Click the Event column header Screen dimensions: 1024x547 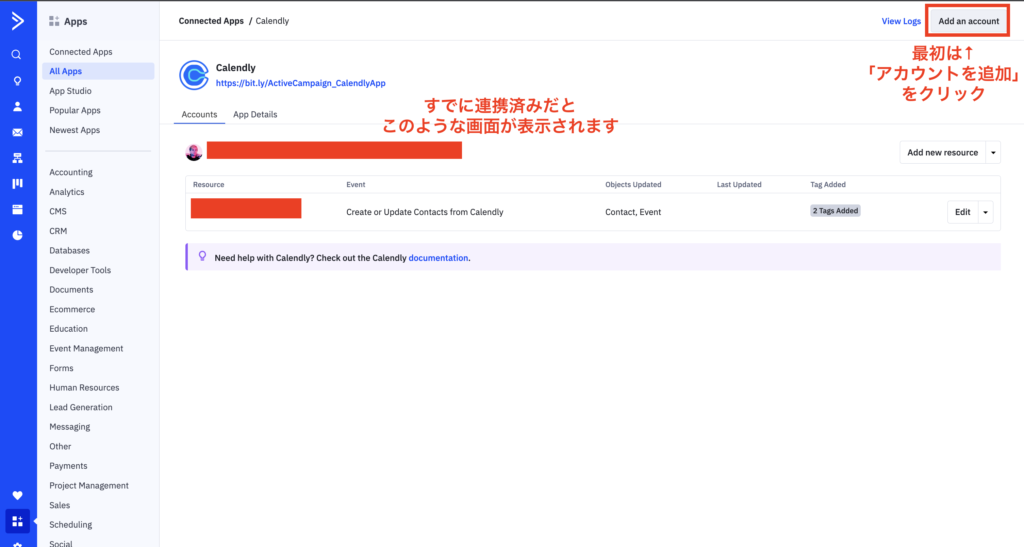pos(355,185)
